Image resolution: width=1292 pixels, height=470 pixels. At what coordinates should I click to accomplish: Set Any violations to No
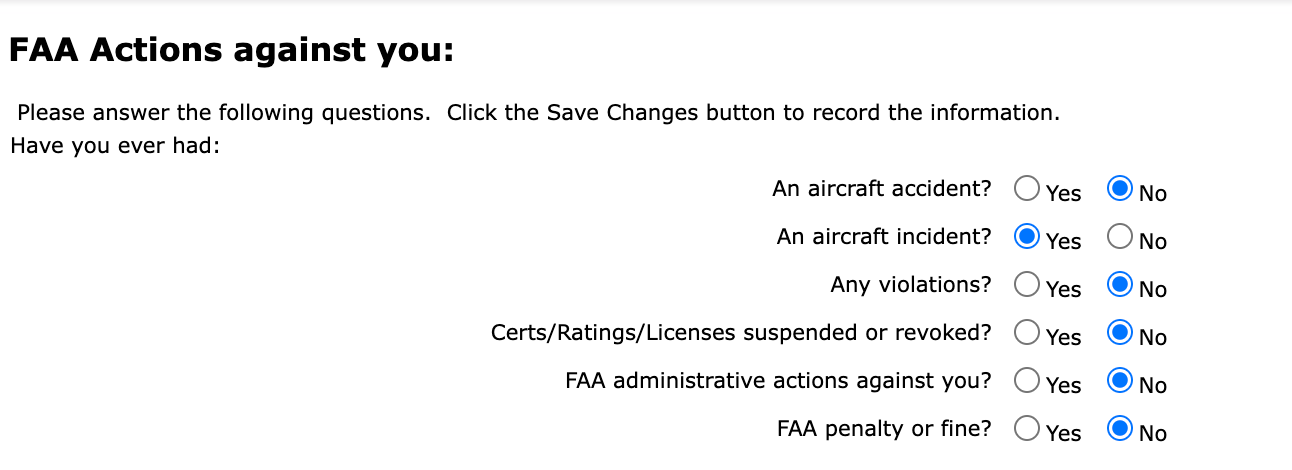[1120, 285]
